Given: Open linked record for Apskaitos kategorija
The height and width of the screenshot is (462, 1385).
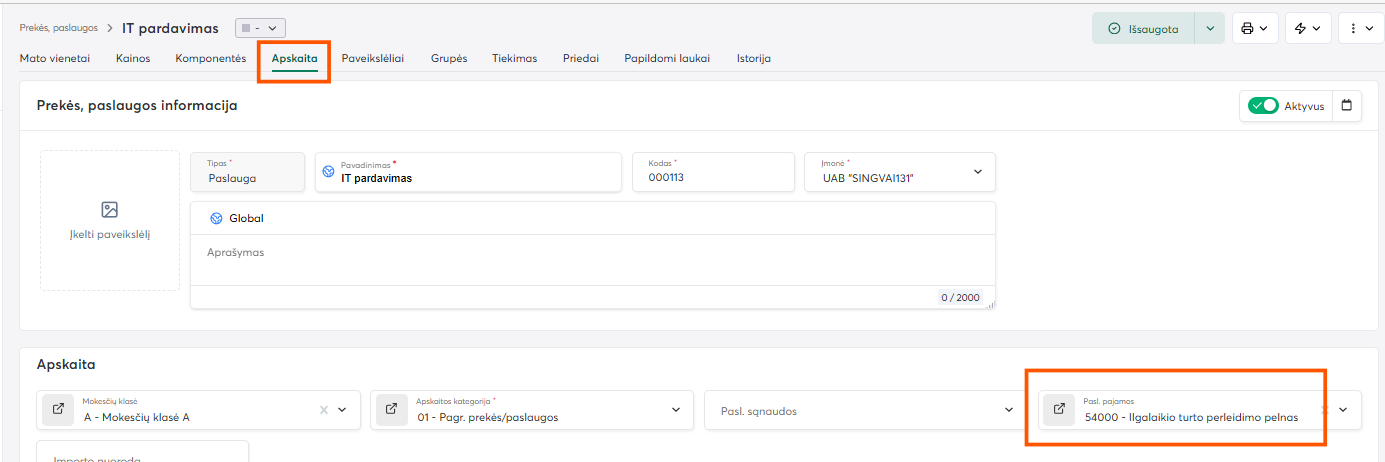Looking at the screenshot, I should [392, 409].
